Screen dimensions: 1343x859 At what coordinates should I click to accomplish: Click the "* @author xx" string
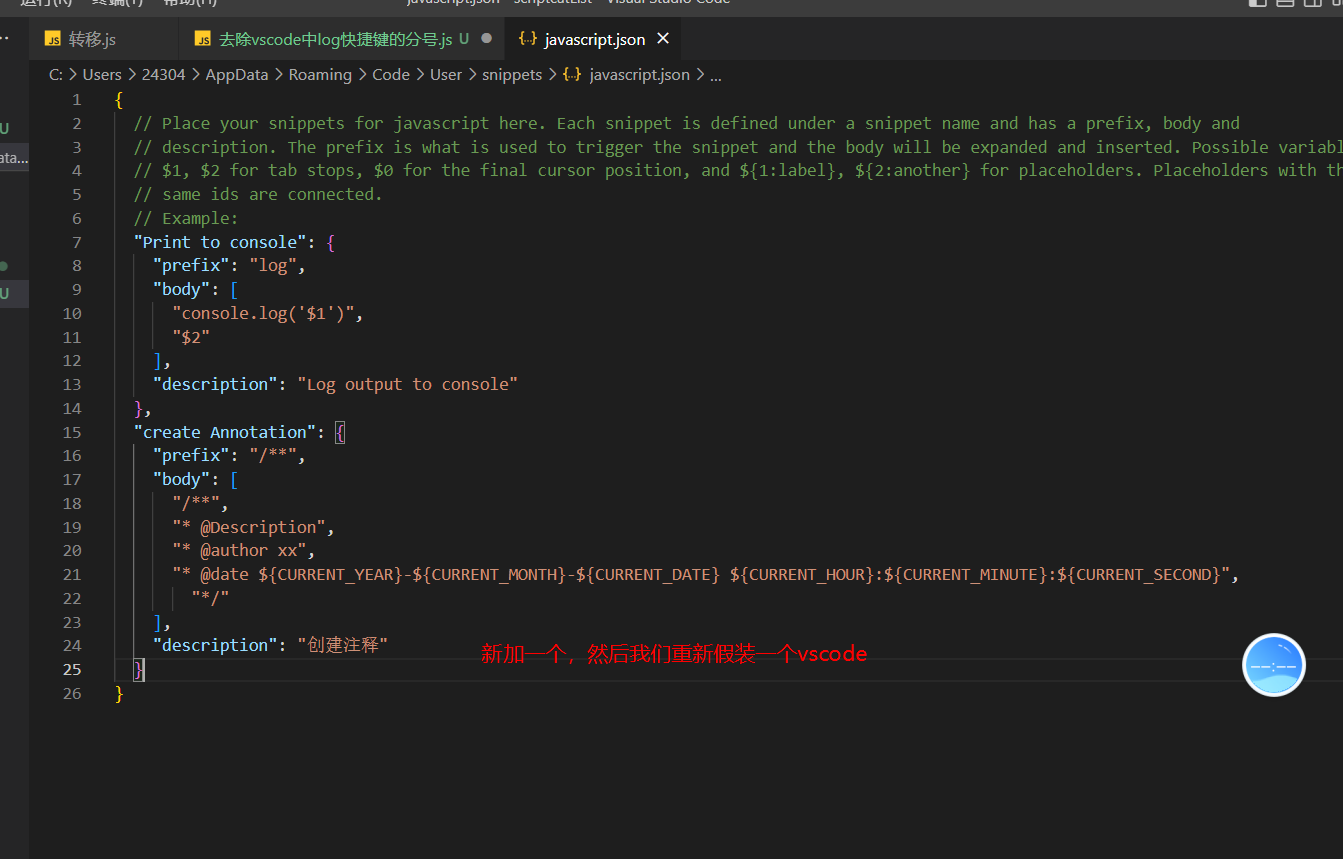click(239, 551)
